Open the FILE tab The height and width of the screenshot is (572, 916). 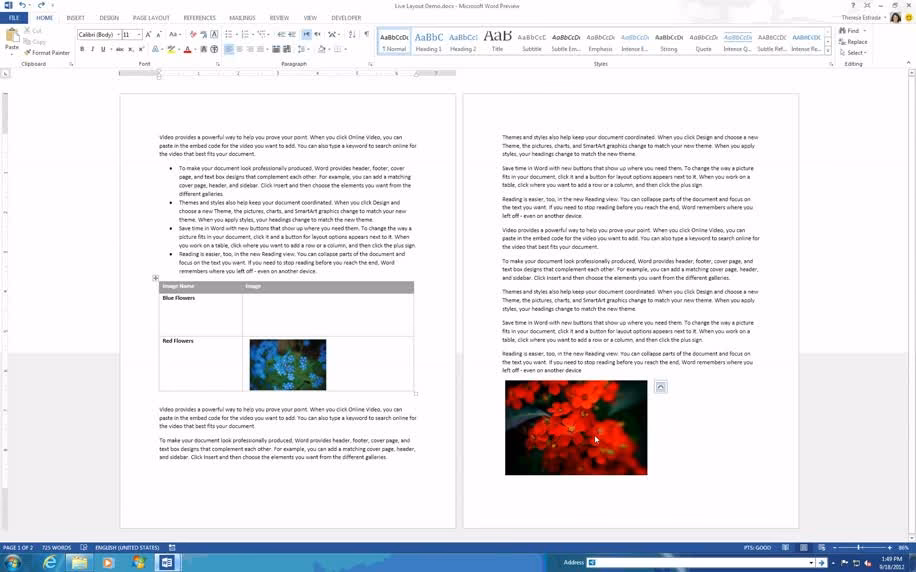tap(14, 18)
